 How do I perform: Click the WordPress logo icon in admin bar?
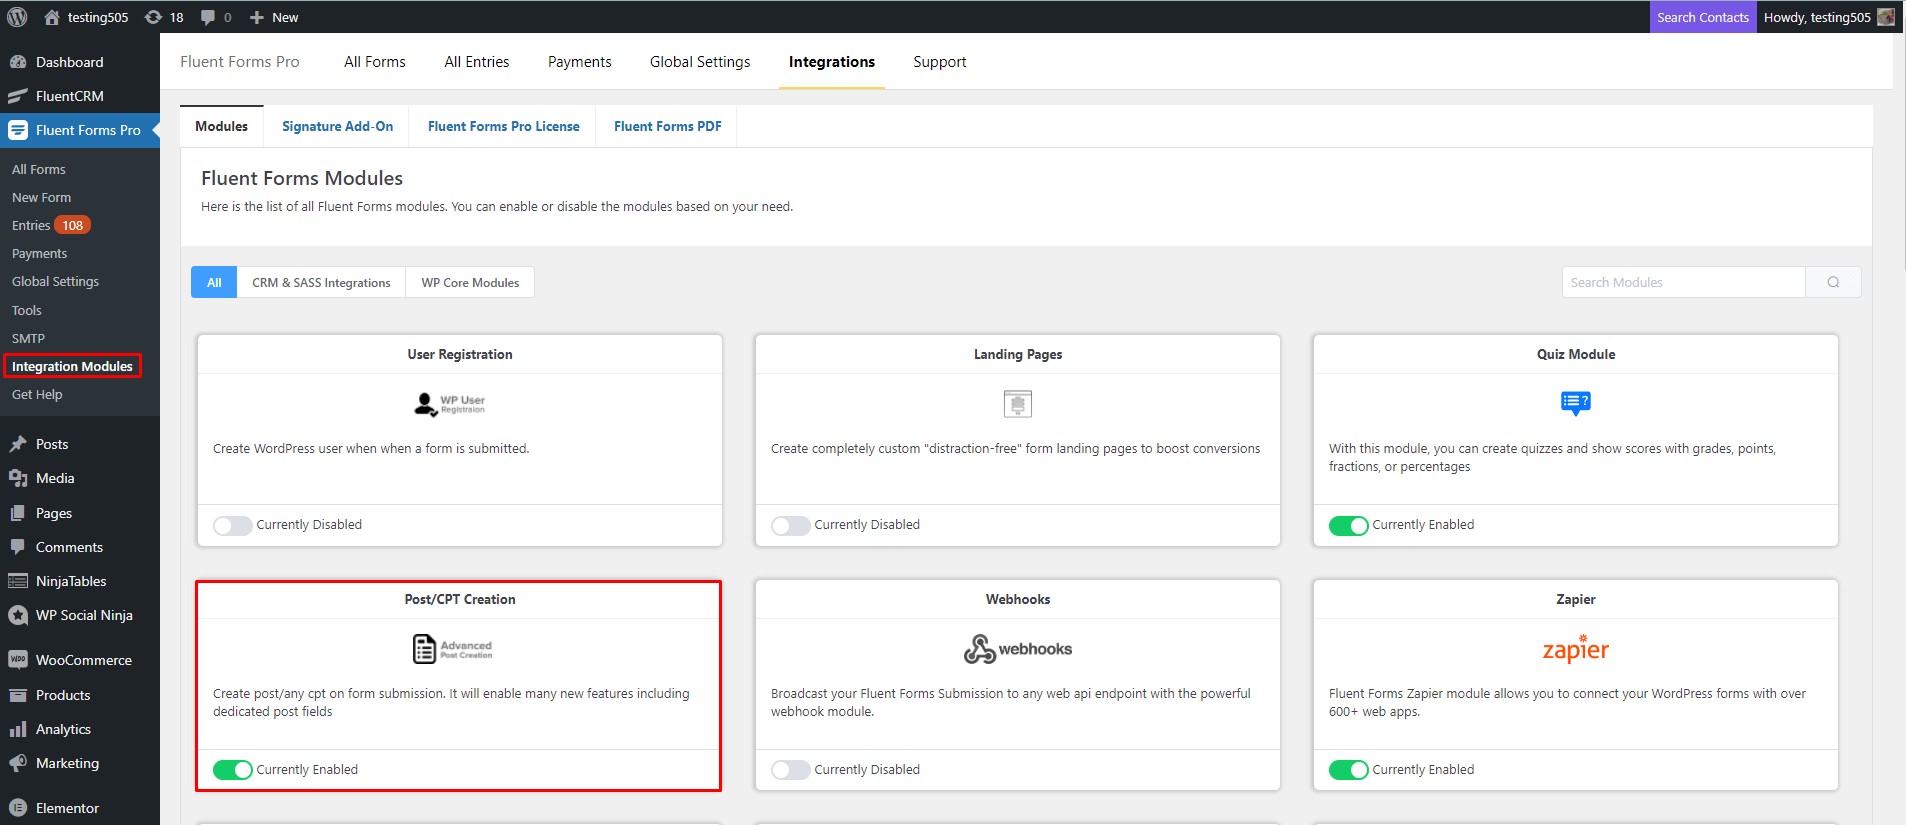coord(17,17)
